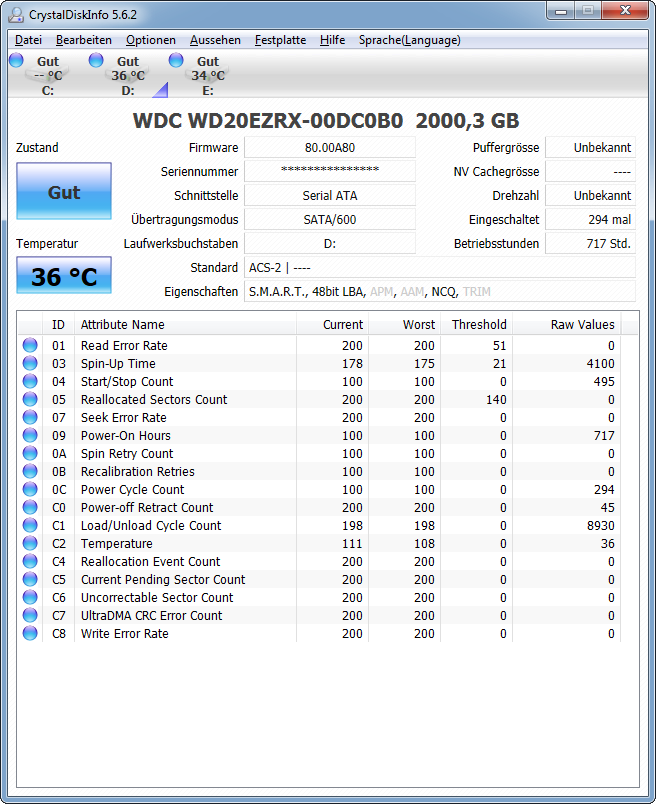This screenshot has width=656, height=804.
Task: Click the Current column header
Action: 332,325
